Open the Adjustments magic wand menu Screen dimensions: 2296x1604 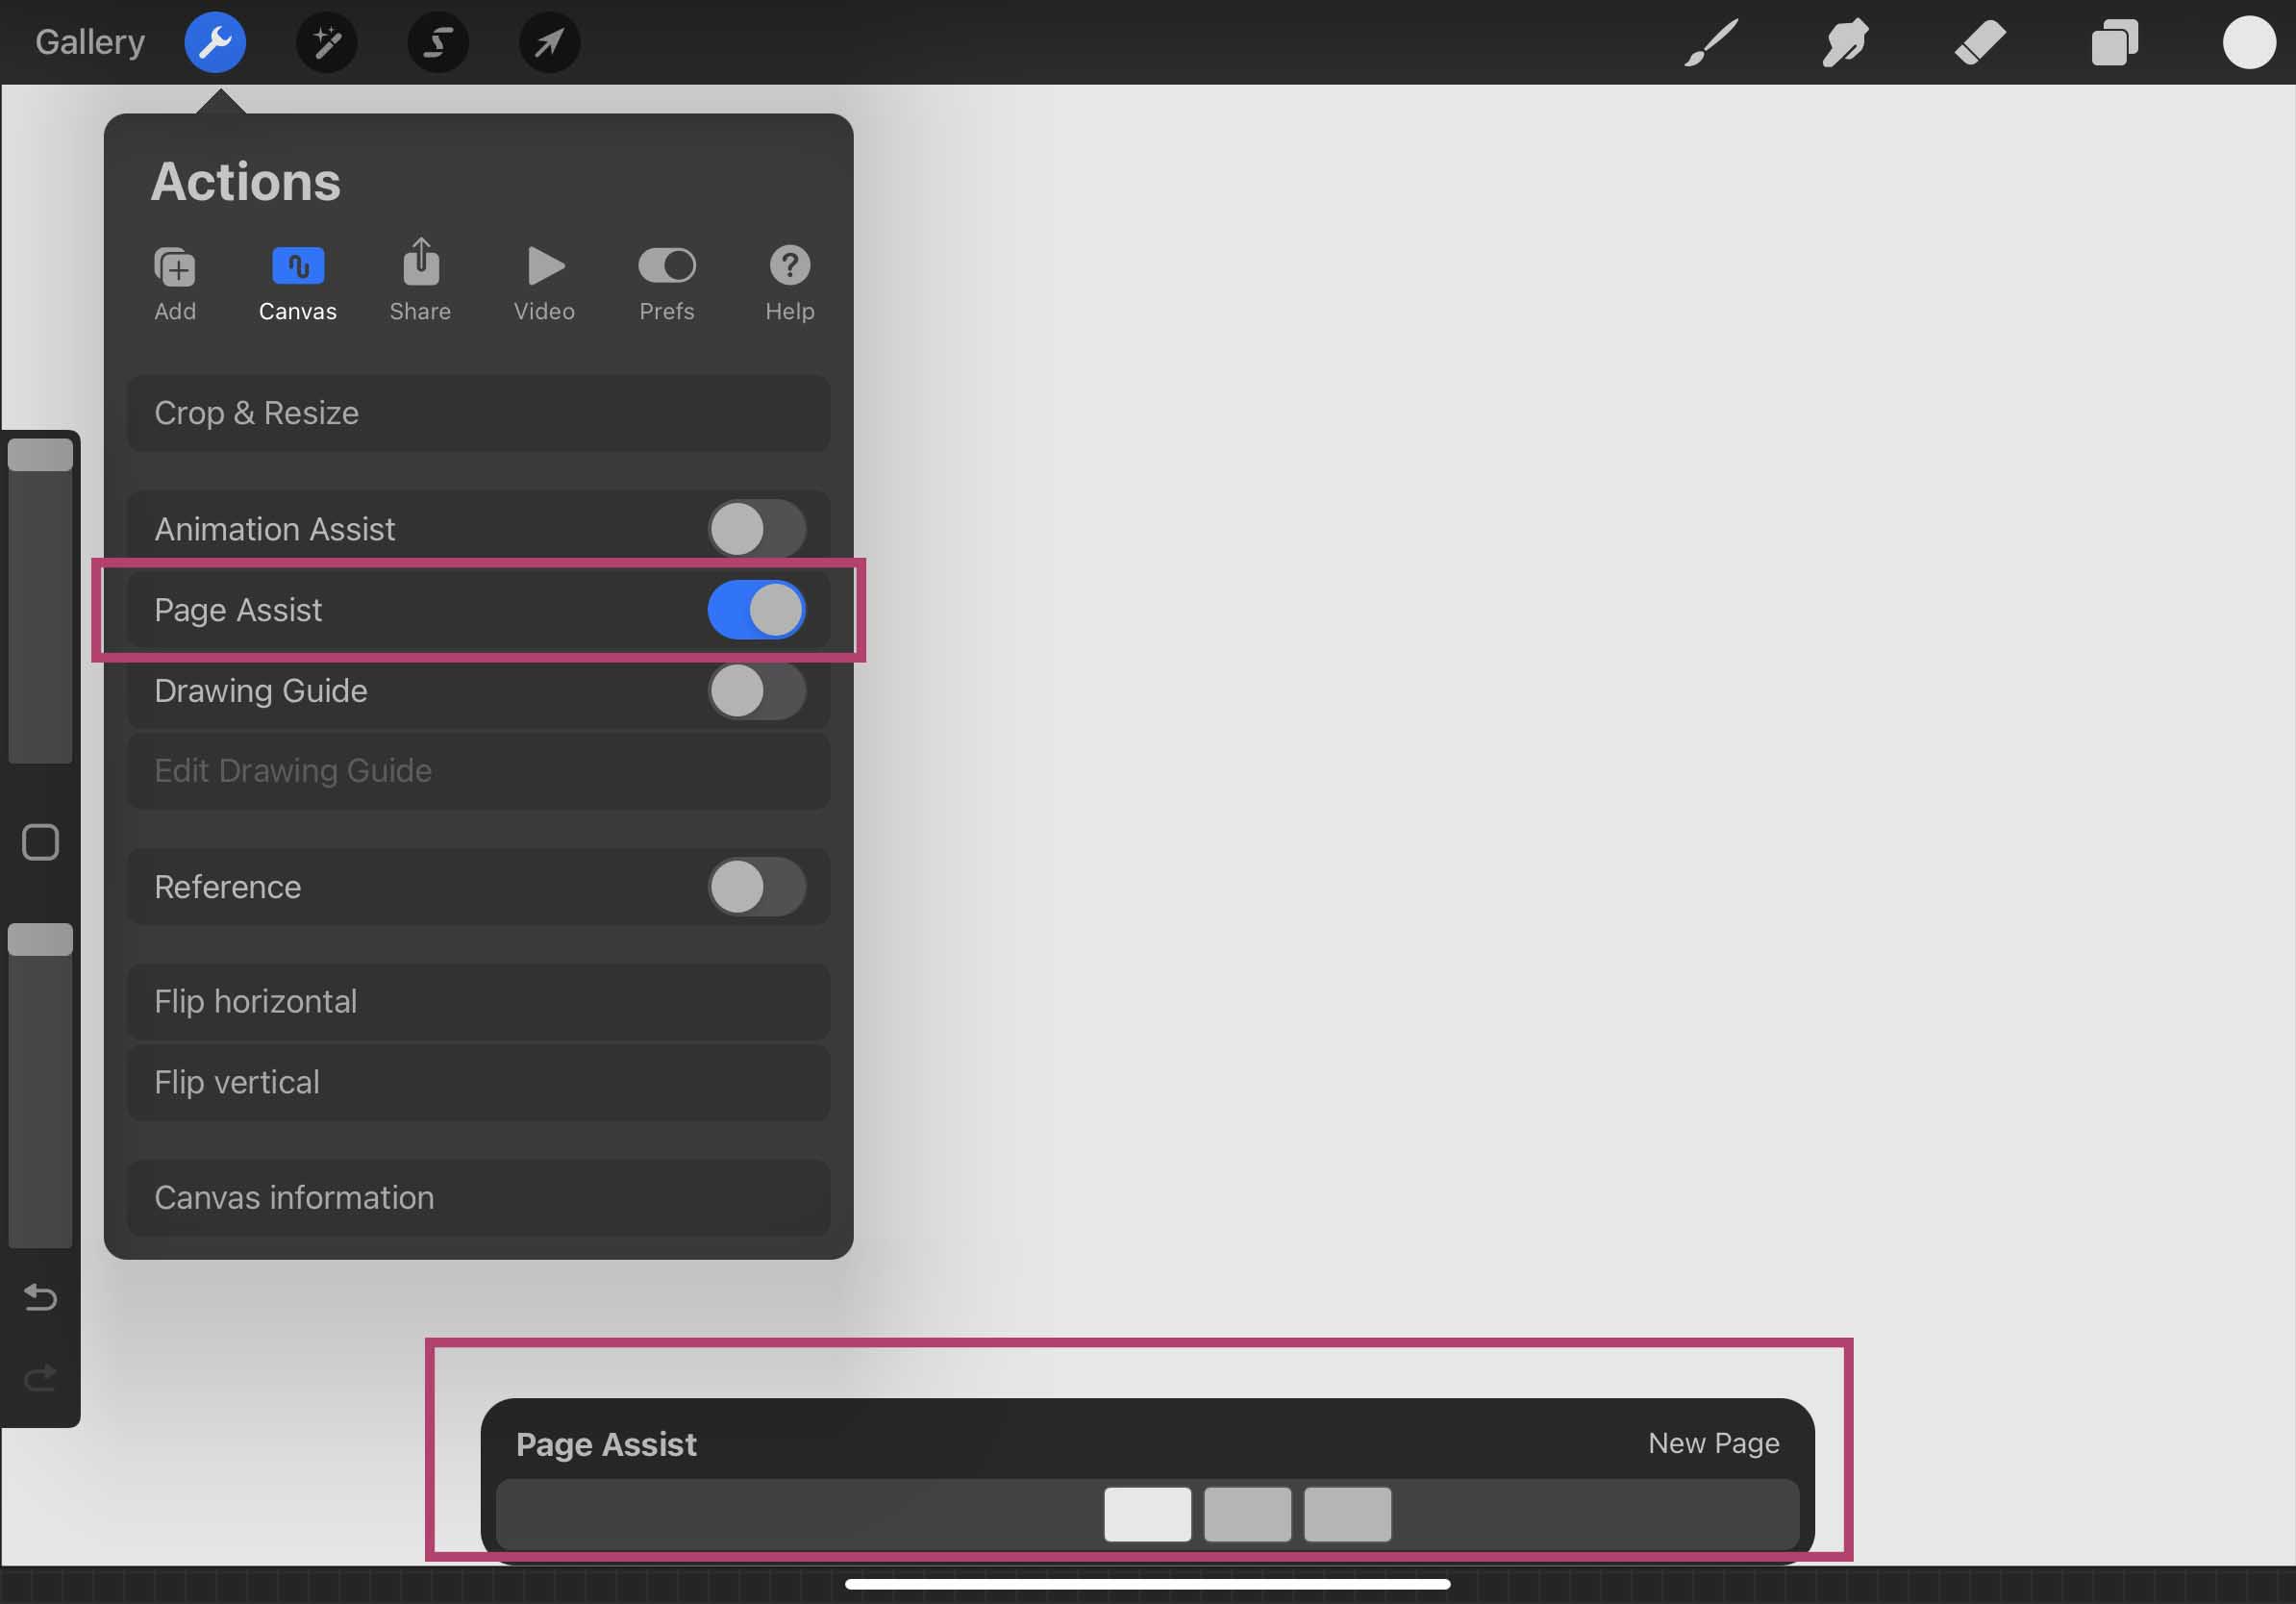coord(327,42)
